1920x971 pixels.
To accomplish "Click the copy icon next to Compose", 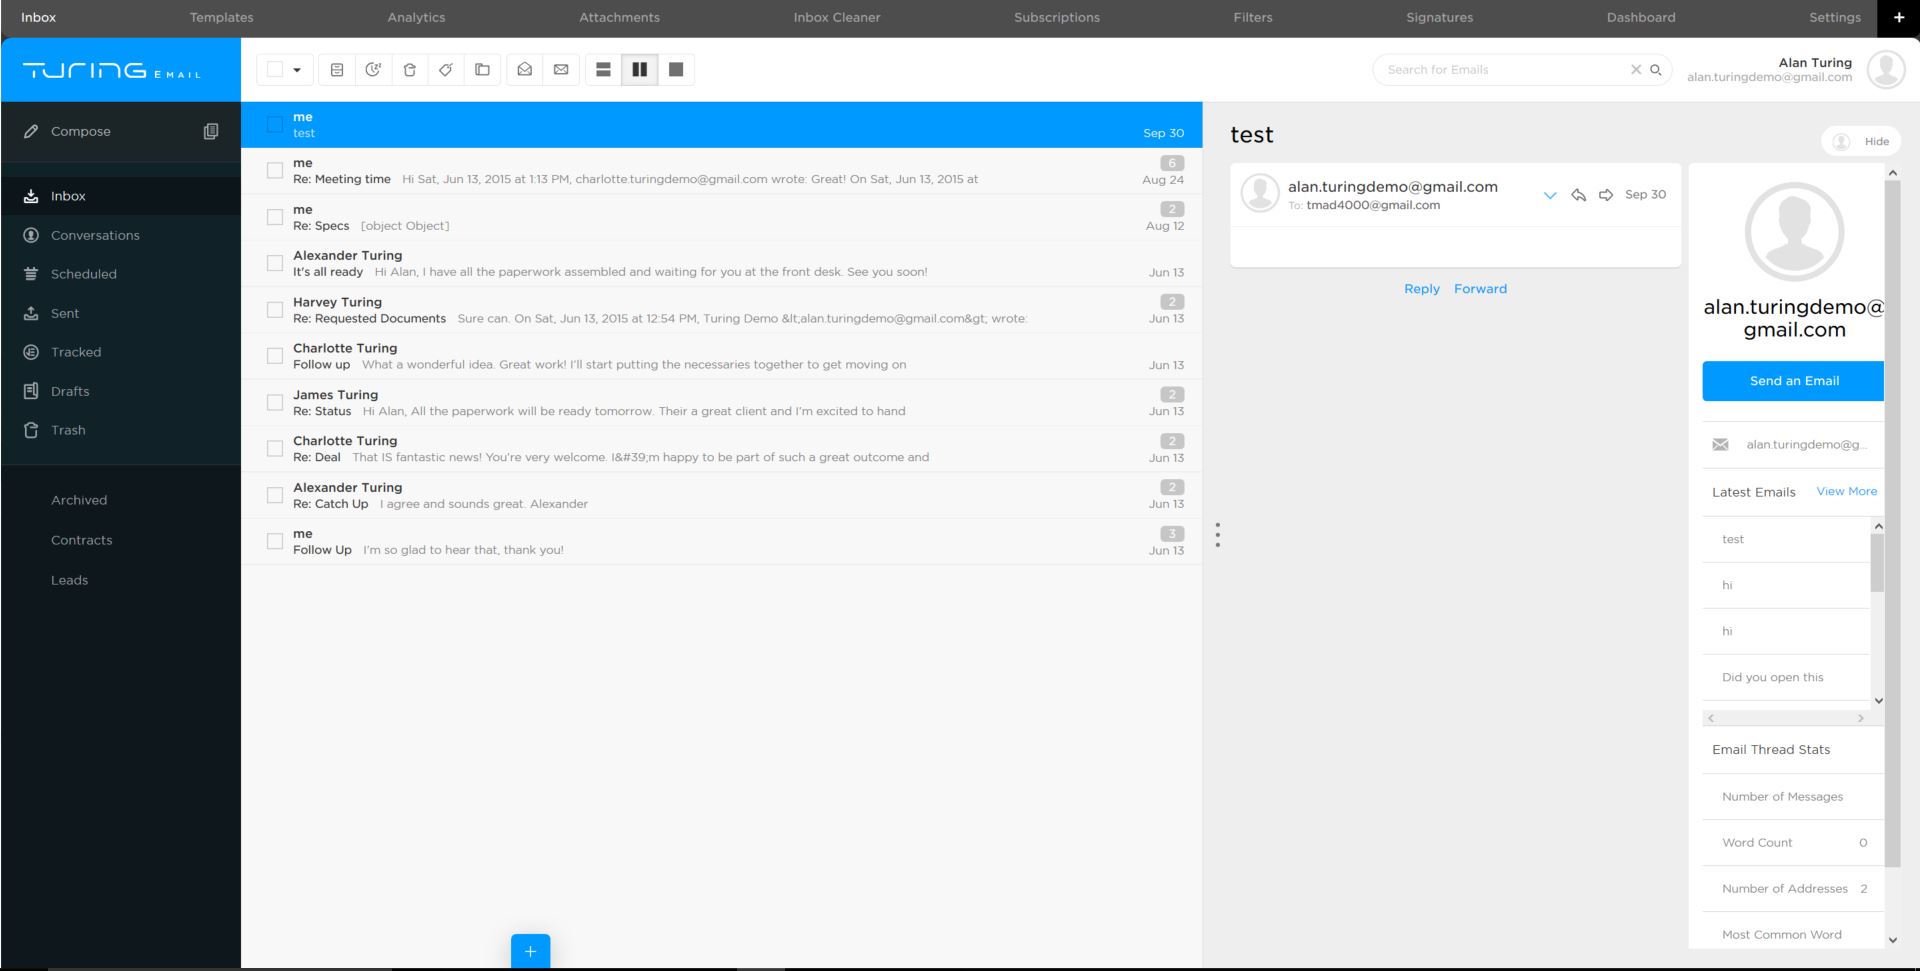I will coord(211,131).
